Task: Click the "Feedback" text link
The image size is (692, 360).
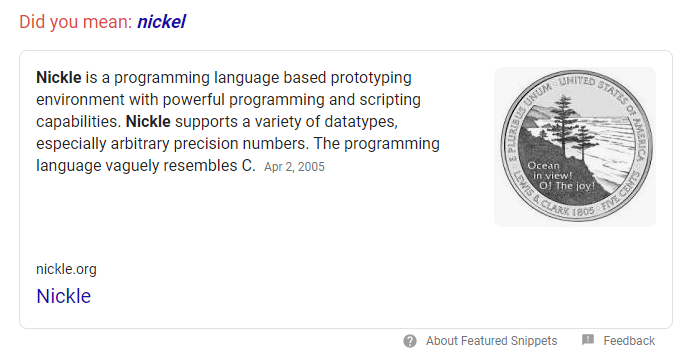Action: pos(629,341)
